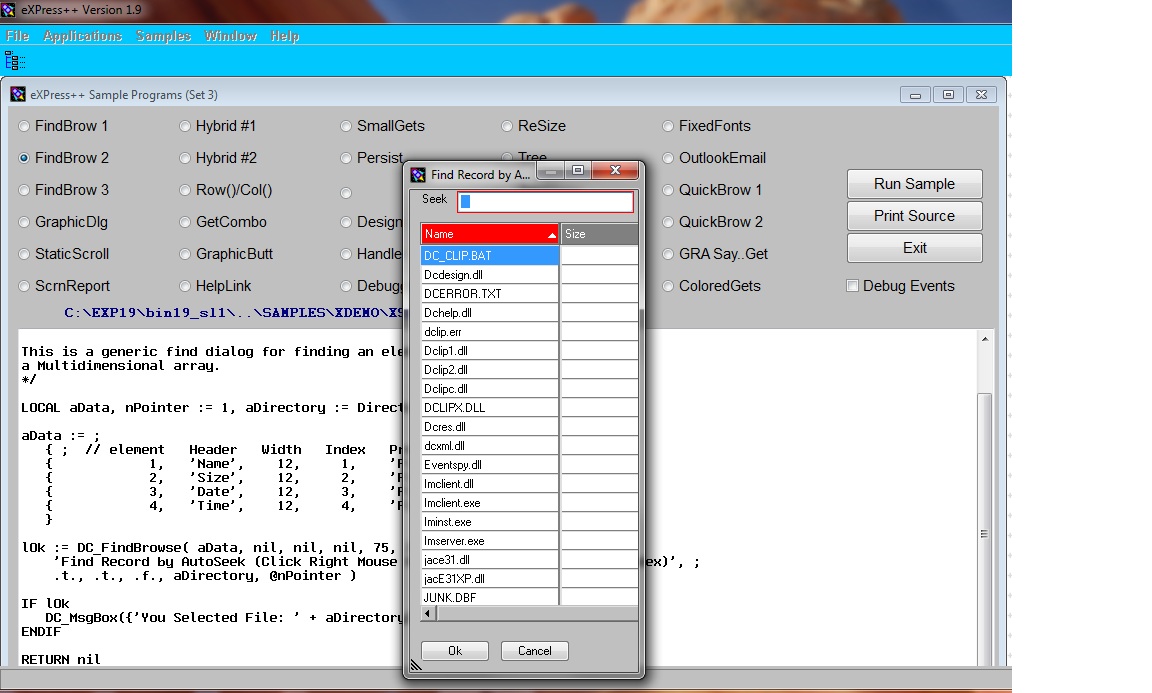The width and height of the screenshot is (1152, 693).
Task: Open the Samples menu
Action: pyautogui.click(x=163, y=36)
